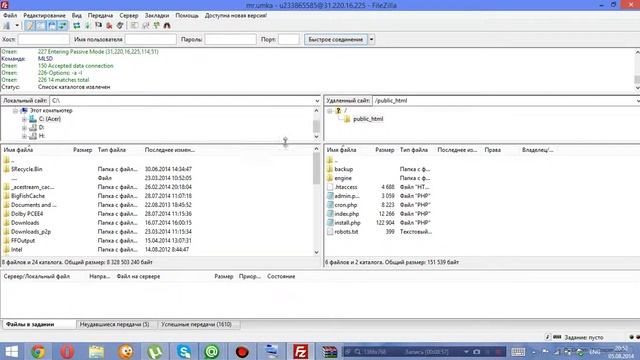
Task: Reconnect to the last server icon
Action: coord(120,26)
